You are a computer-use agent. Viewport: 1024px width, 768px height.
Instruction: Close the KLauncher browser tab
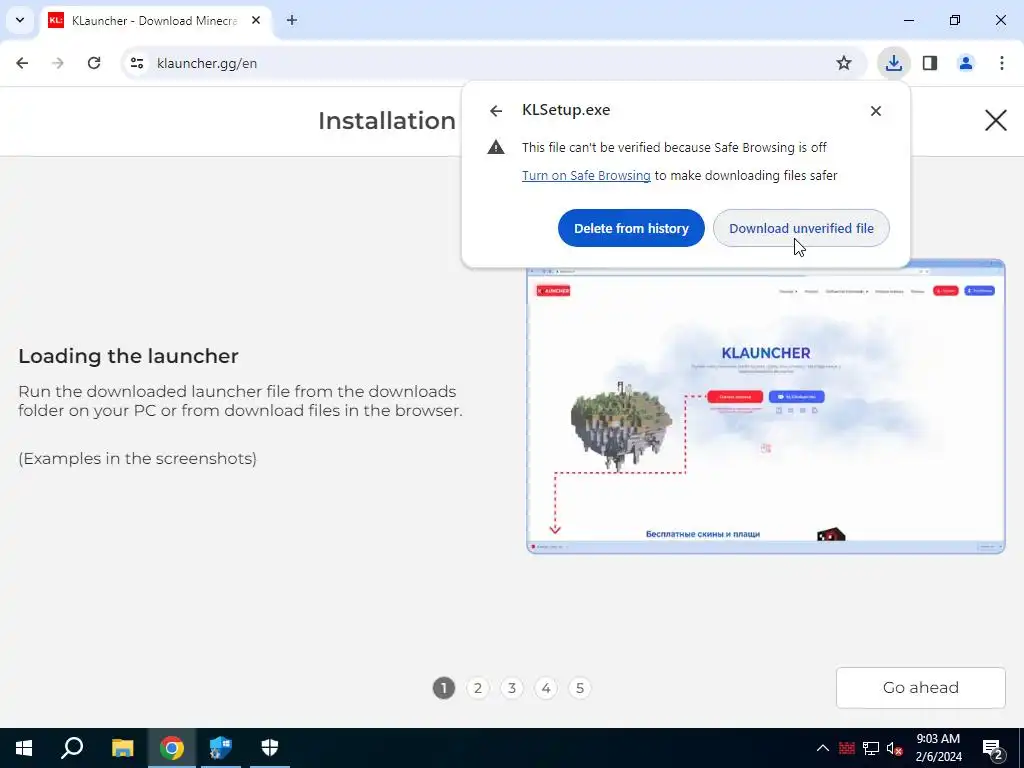256,20
